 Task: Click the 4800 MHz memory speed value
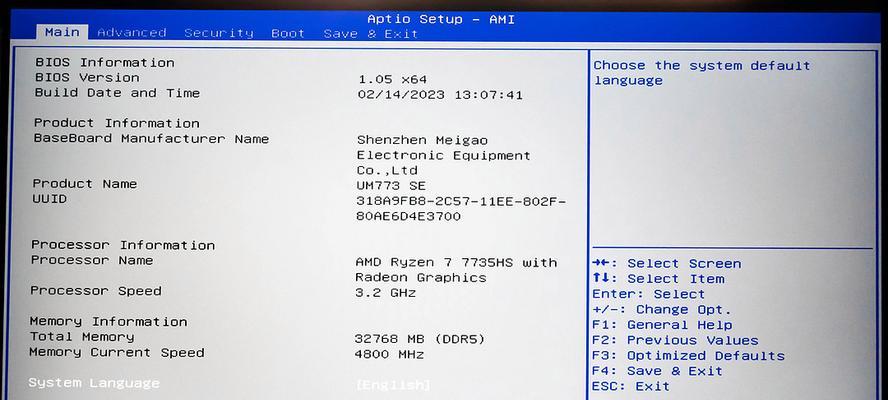click(390, 355)
